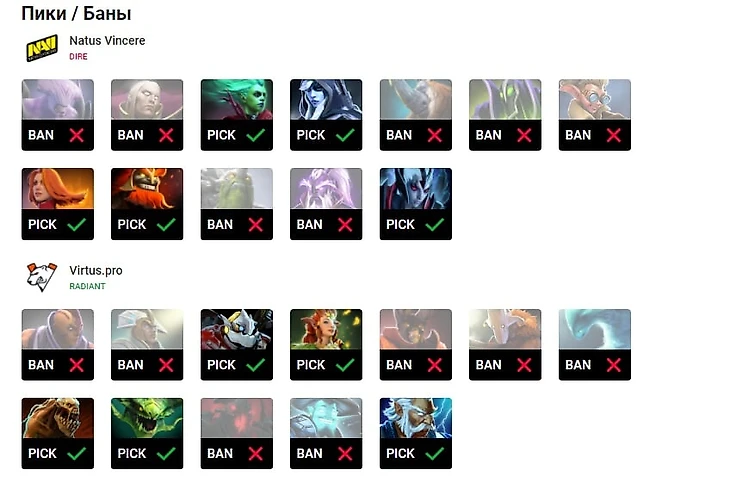The width and height of the screenshot is (730, 483).
Task: Select the picked Death Prophet hero portrait
Action: point(237,100)
